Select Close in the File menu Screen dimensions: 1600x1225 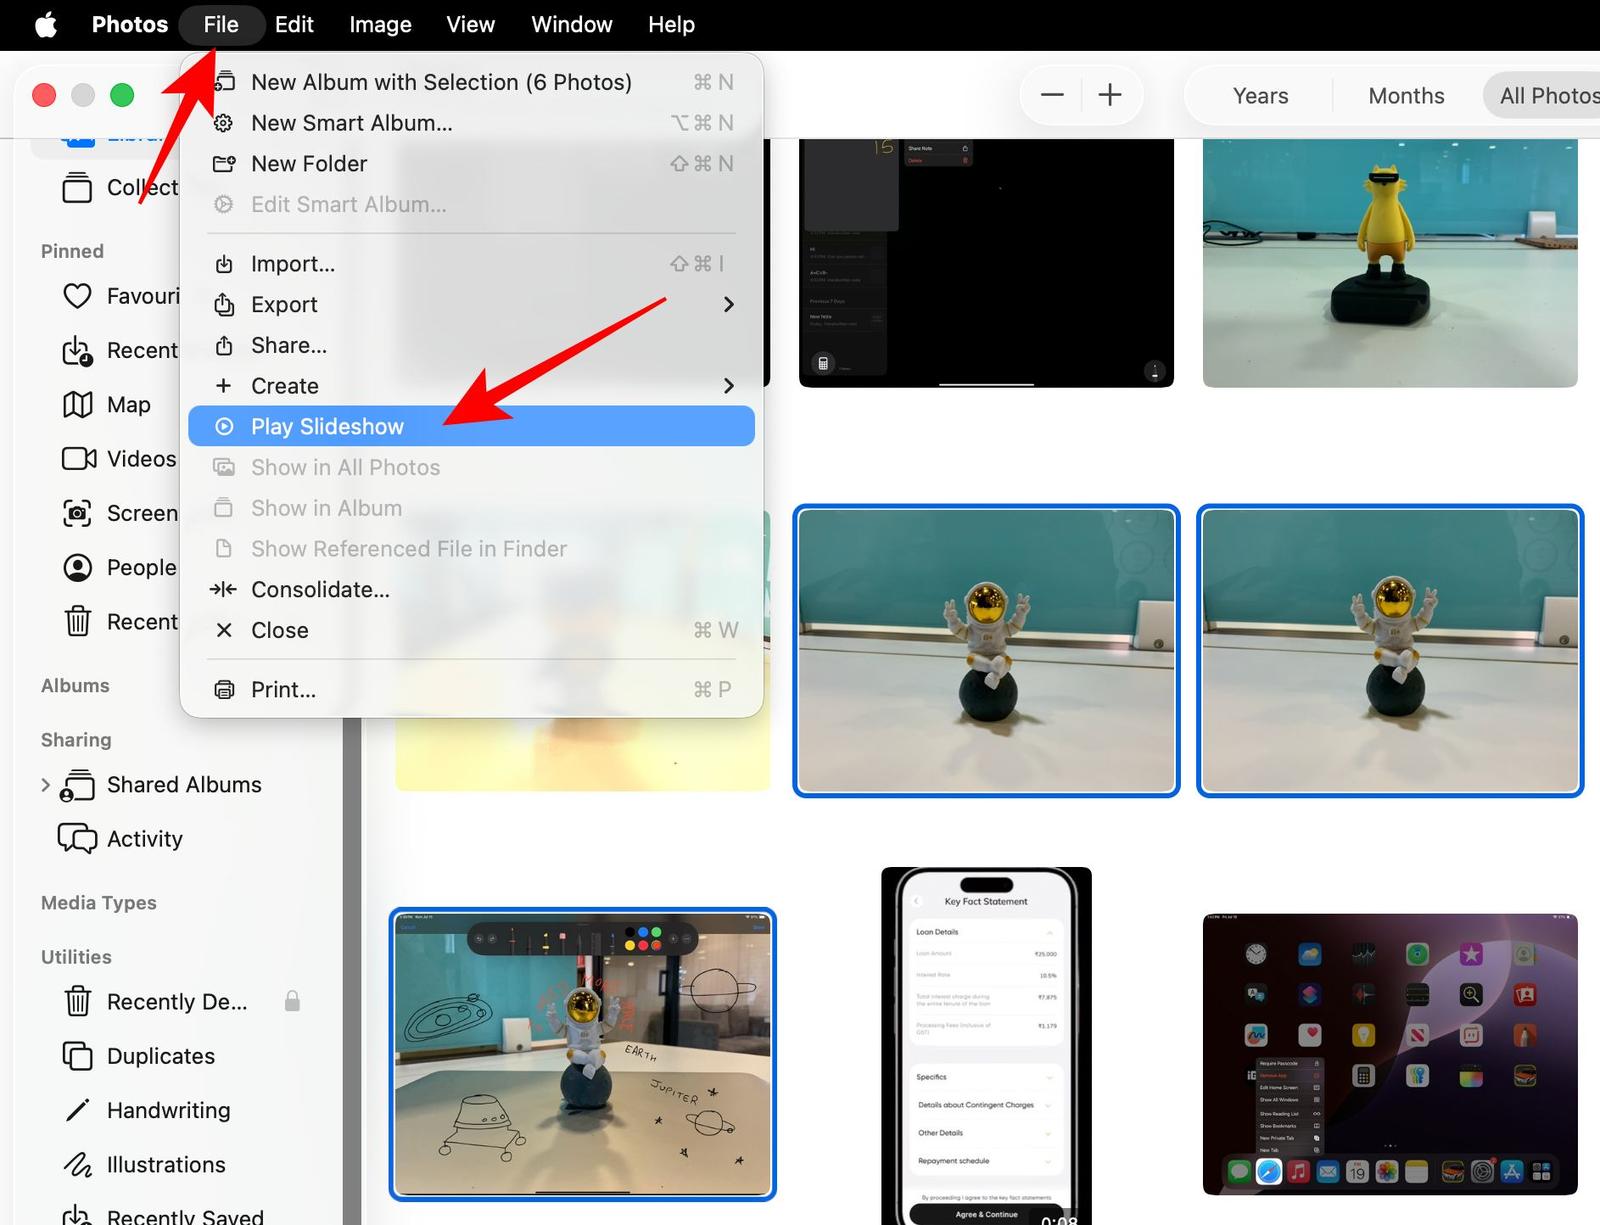(x=471, y=631)
